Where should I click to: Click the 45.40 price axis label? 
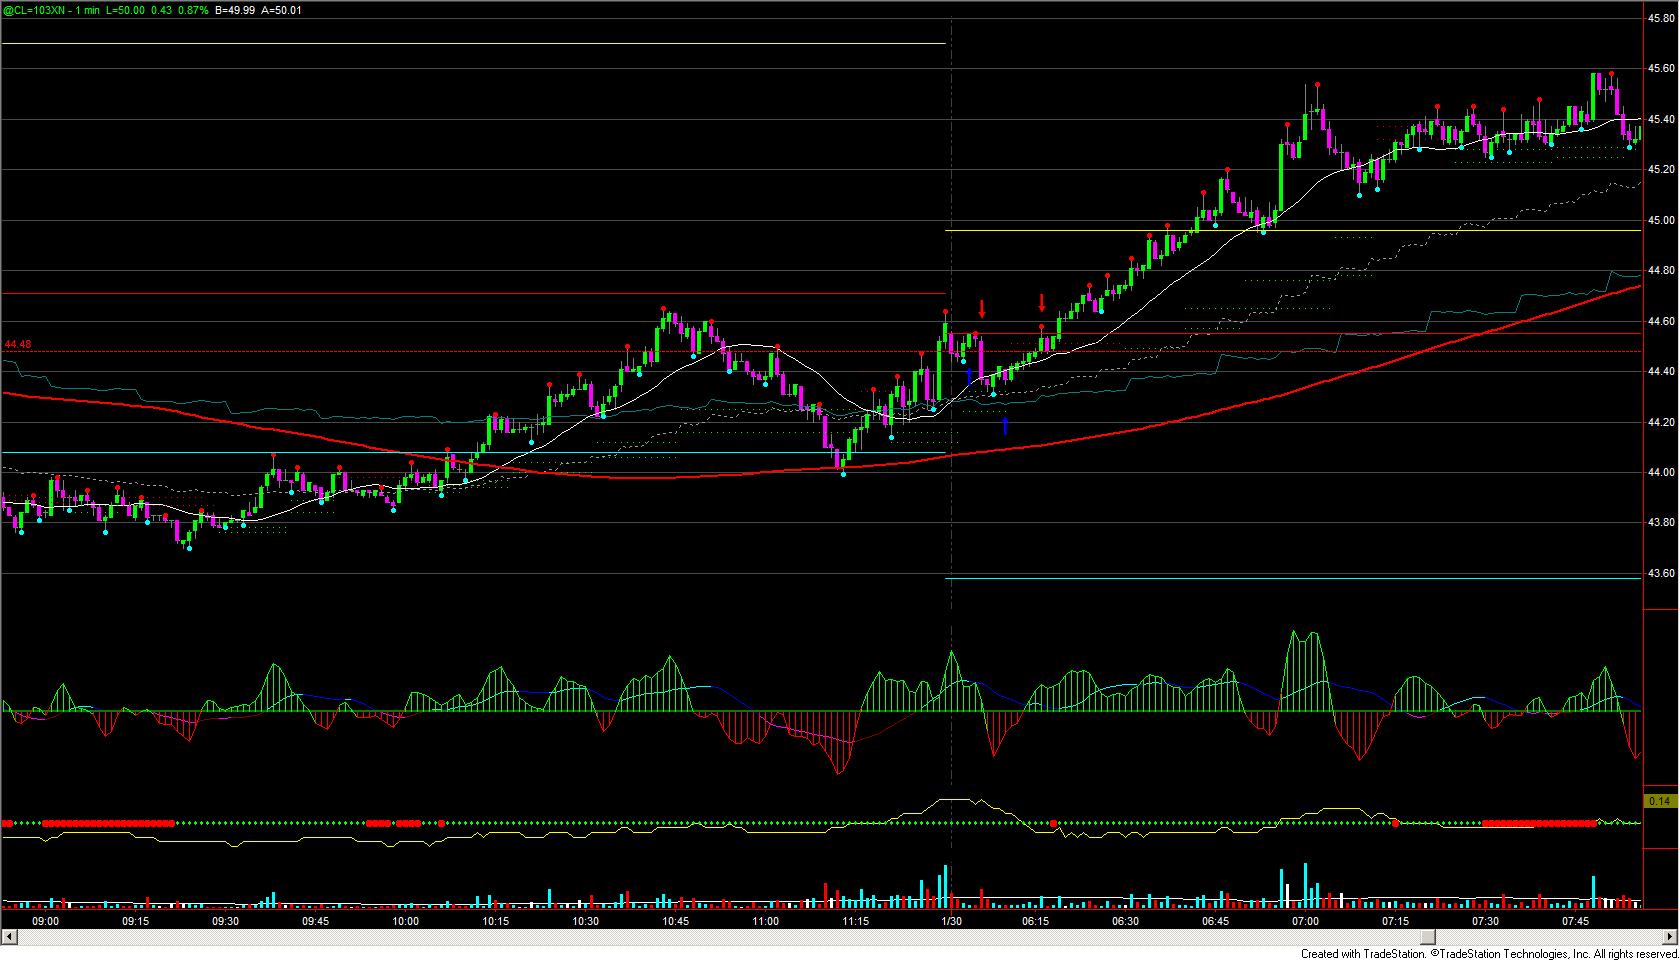pos(1661,120)
